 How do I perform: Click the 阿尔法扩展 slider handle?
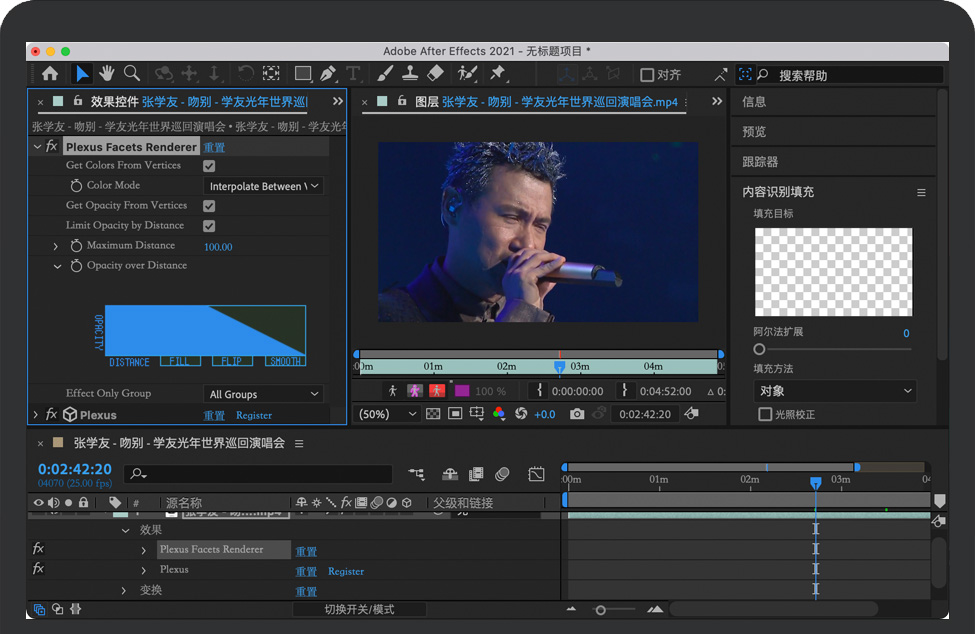[x=759, y=349]
